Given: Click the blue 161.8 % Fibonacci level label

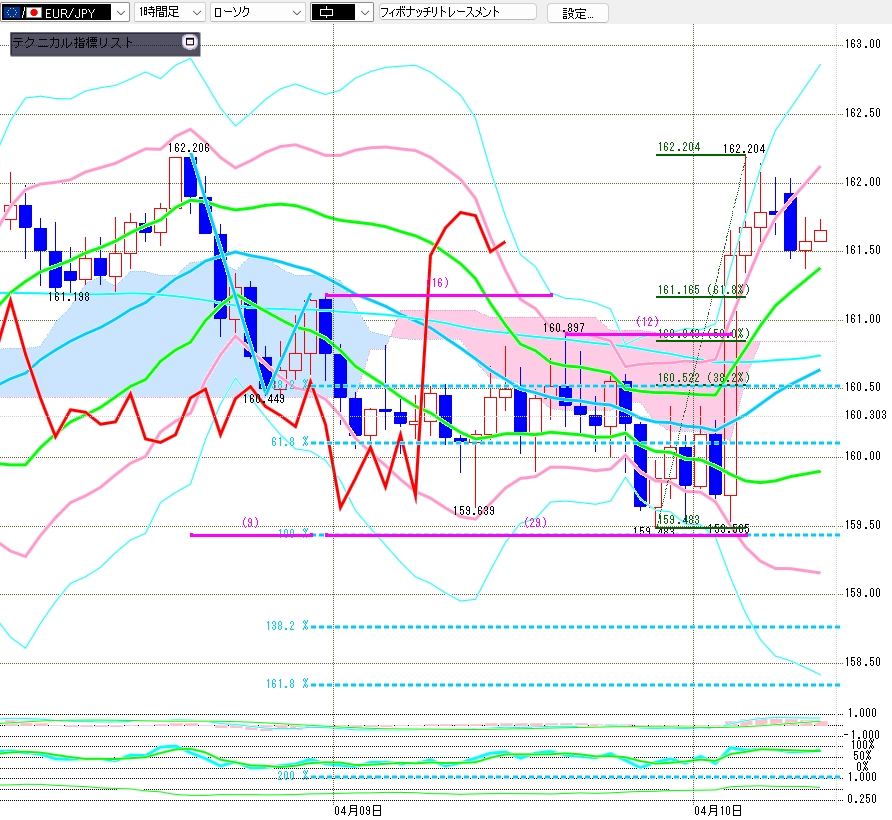Looking at the screenshot, I should click(287, 684).
